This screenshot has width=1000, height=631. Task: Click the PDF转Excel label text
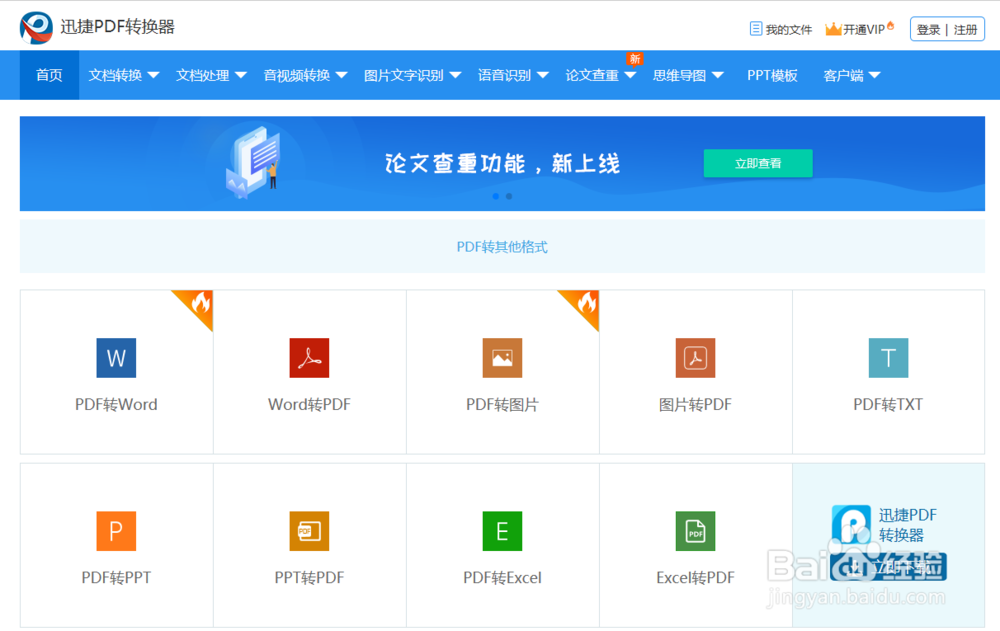(x=503, y=577)
